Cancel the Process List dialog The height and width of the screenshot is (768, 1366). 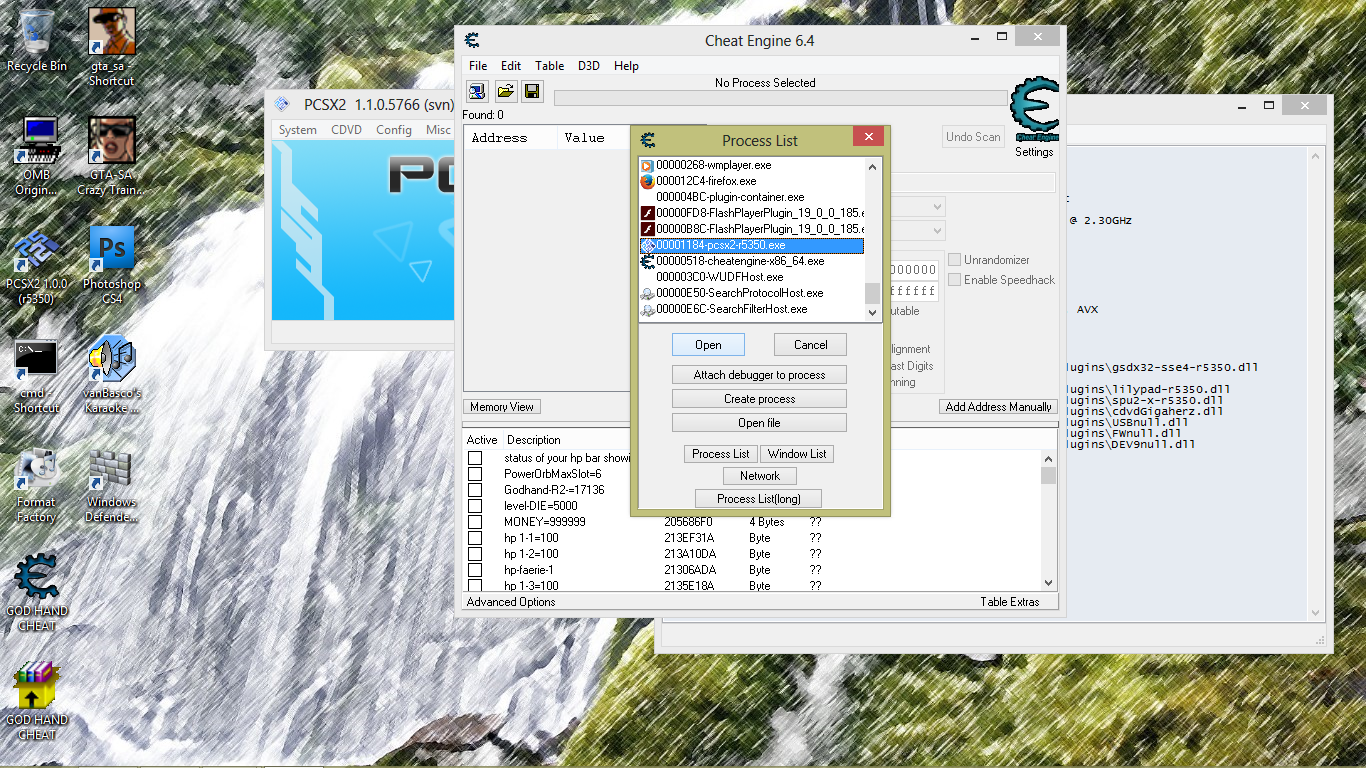click(x=811, y=345)
